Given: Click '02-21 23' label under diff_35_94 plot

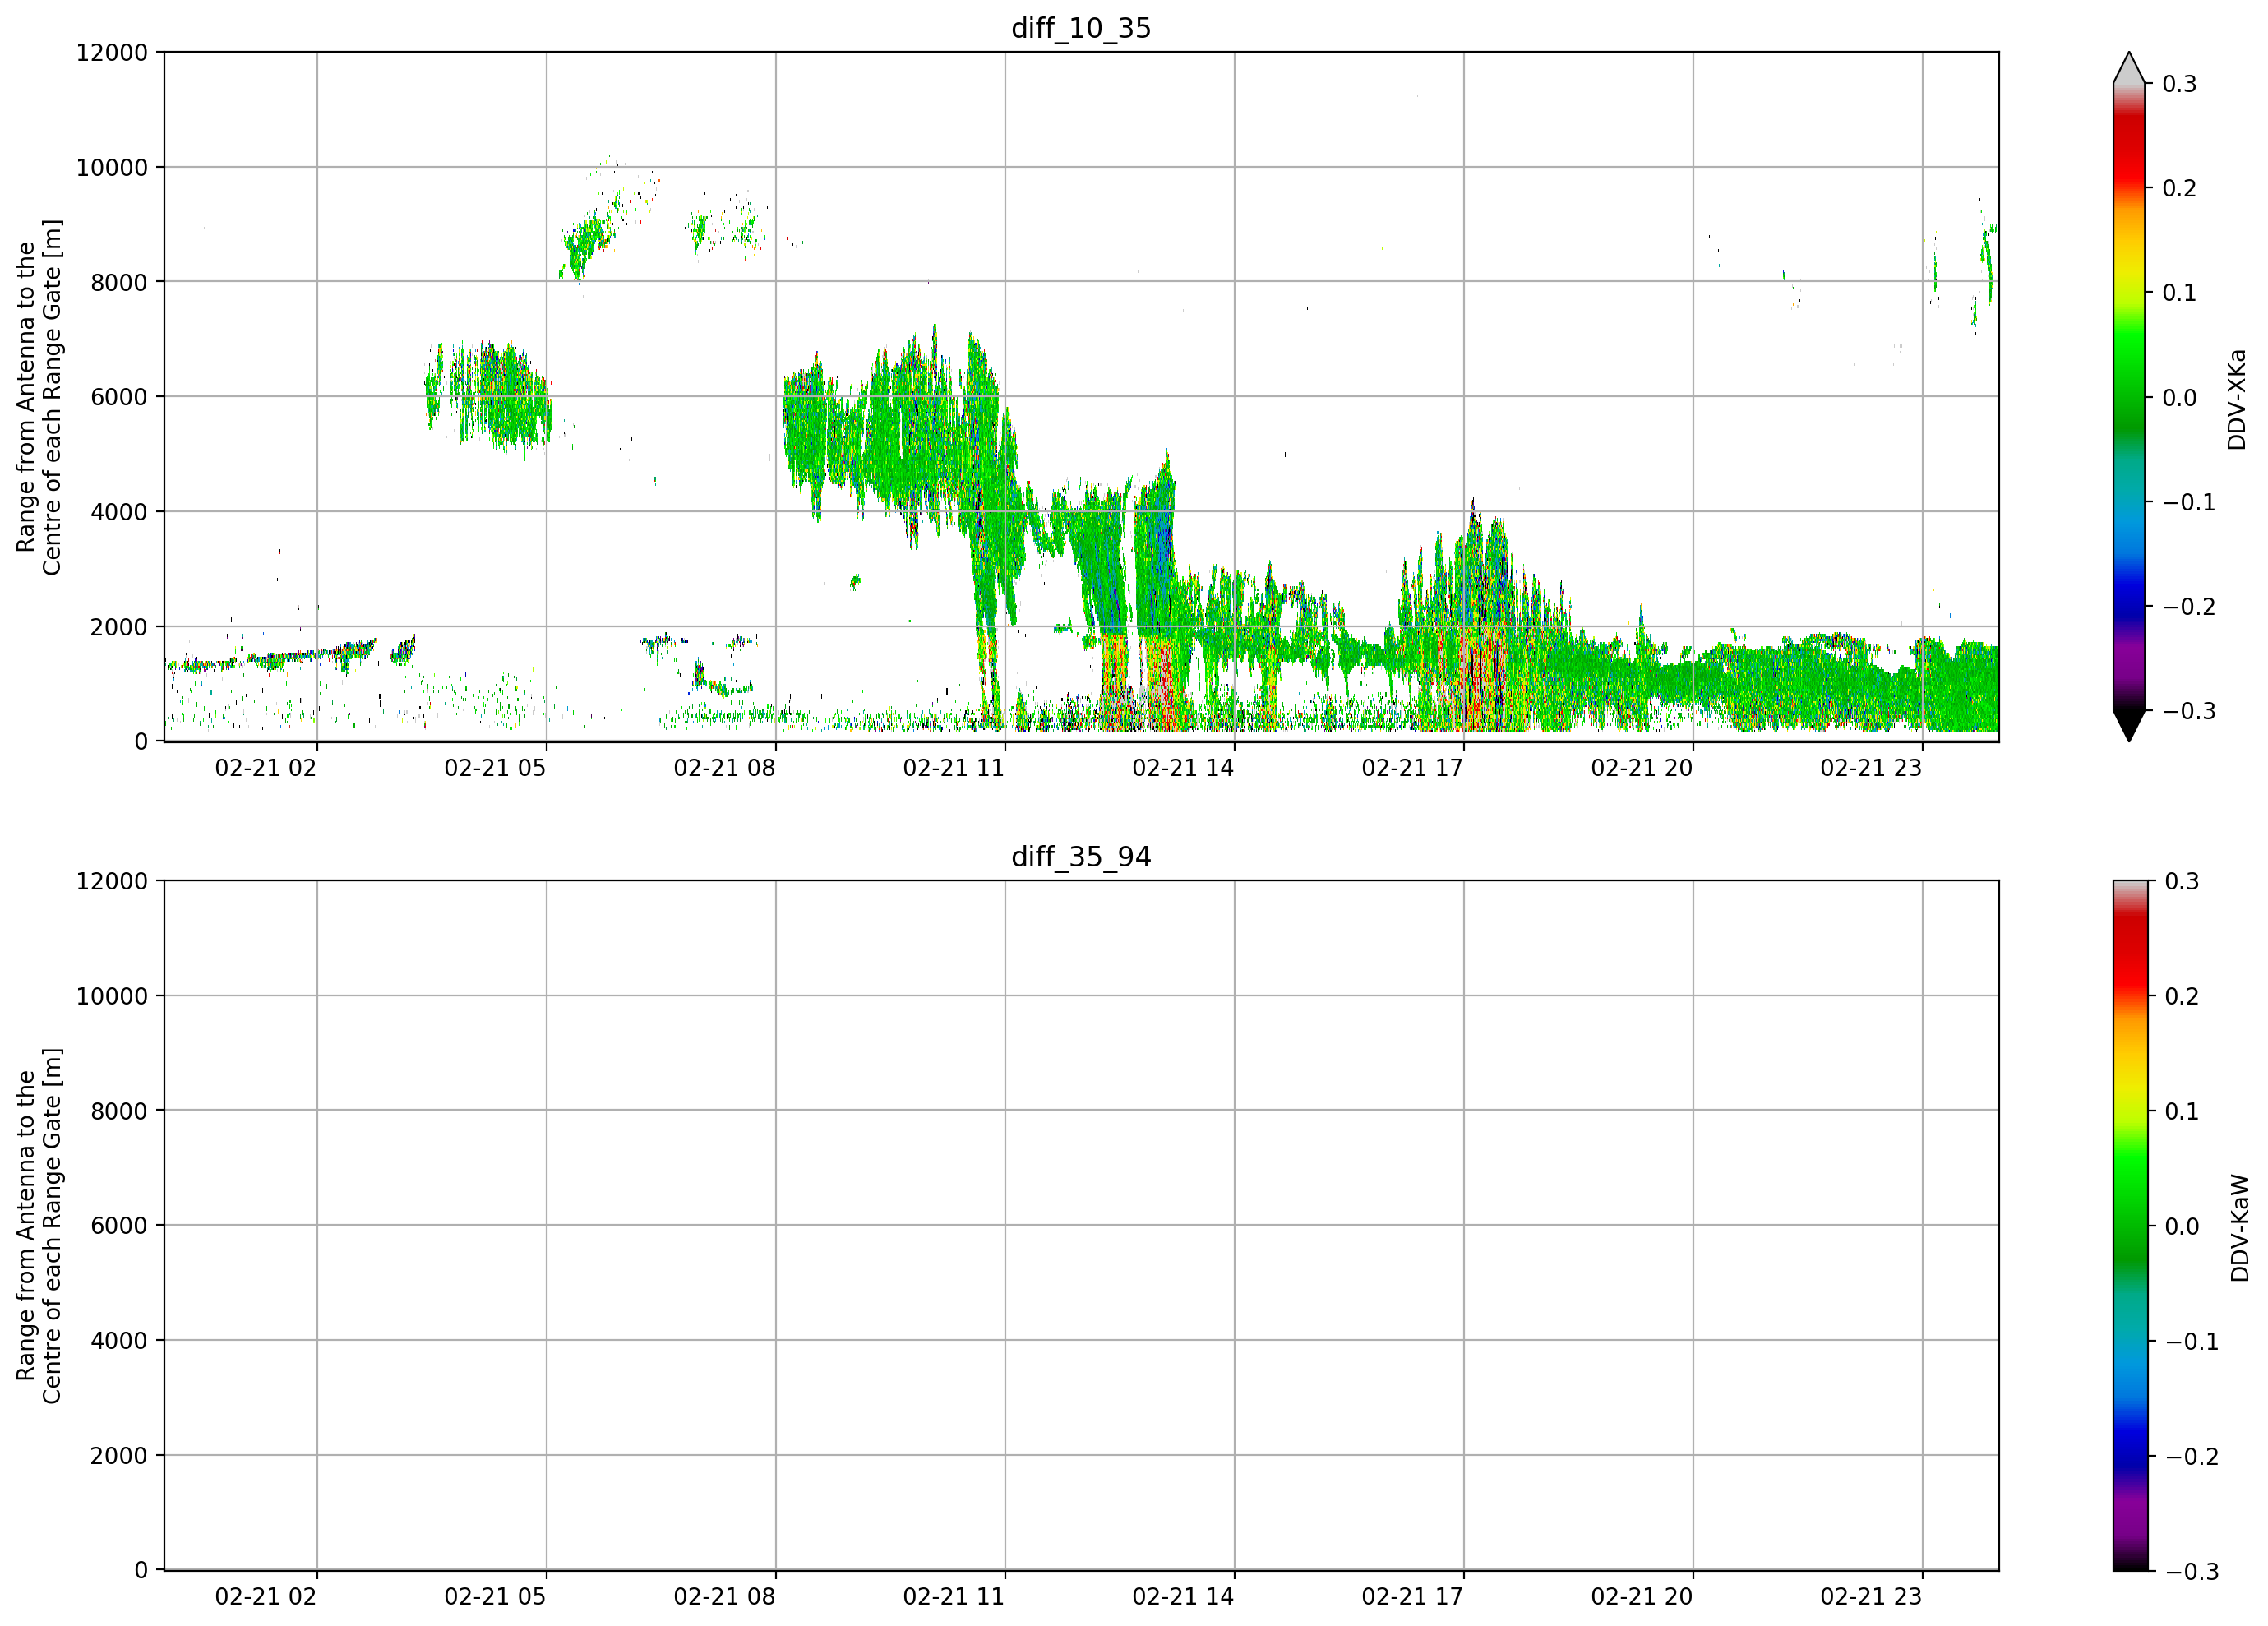Looking at the screenshot, I should (x=1871, y=1597).
